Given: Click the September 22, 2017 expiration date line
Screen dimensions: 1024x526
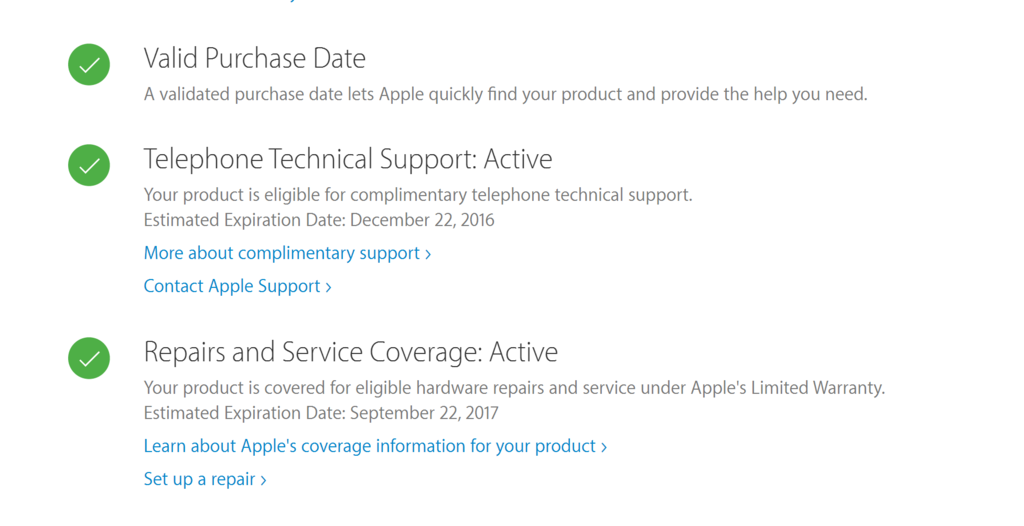Looking at the screenshot, I should point(321,414).
